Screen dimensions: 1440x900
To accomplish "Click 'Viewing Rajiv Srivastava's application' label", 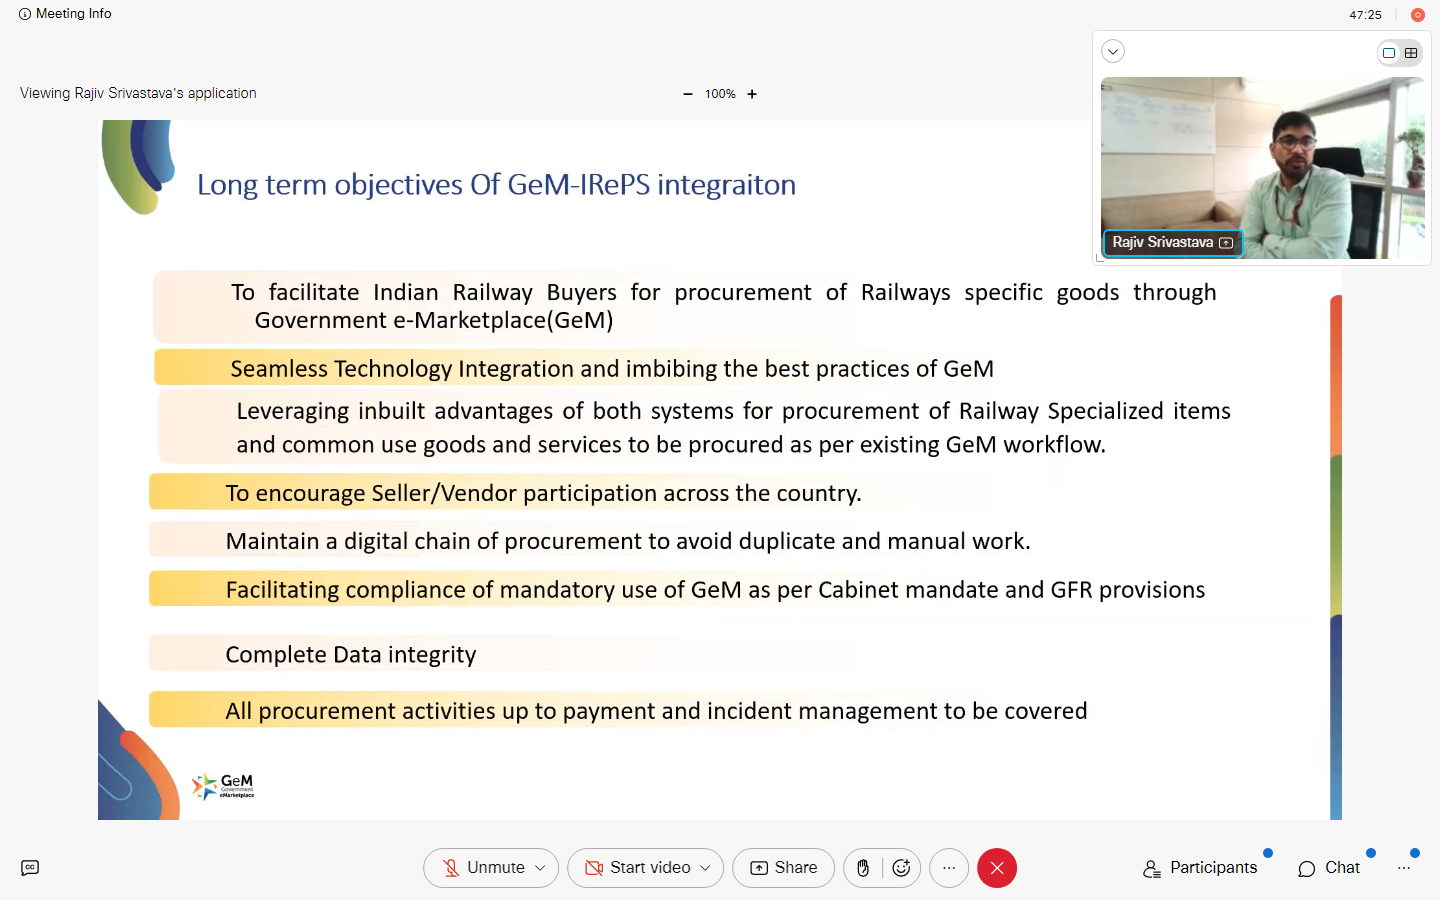I will (138, 93).
